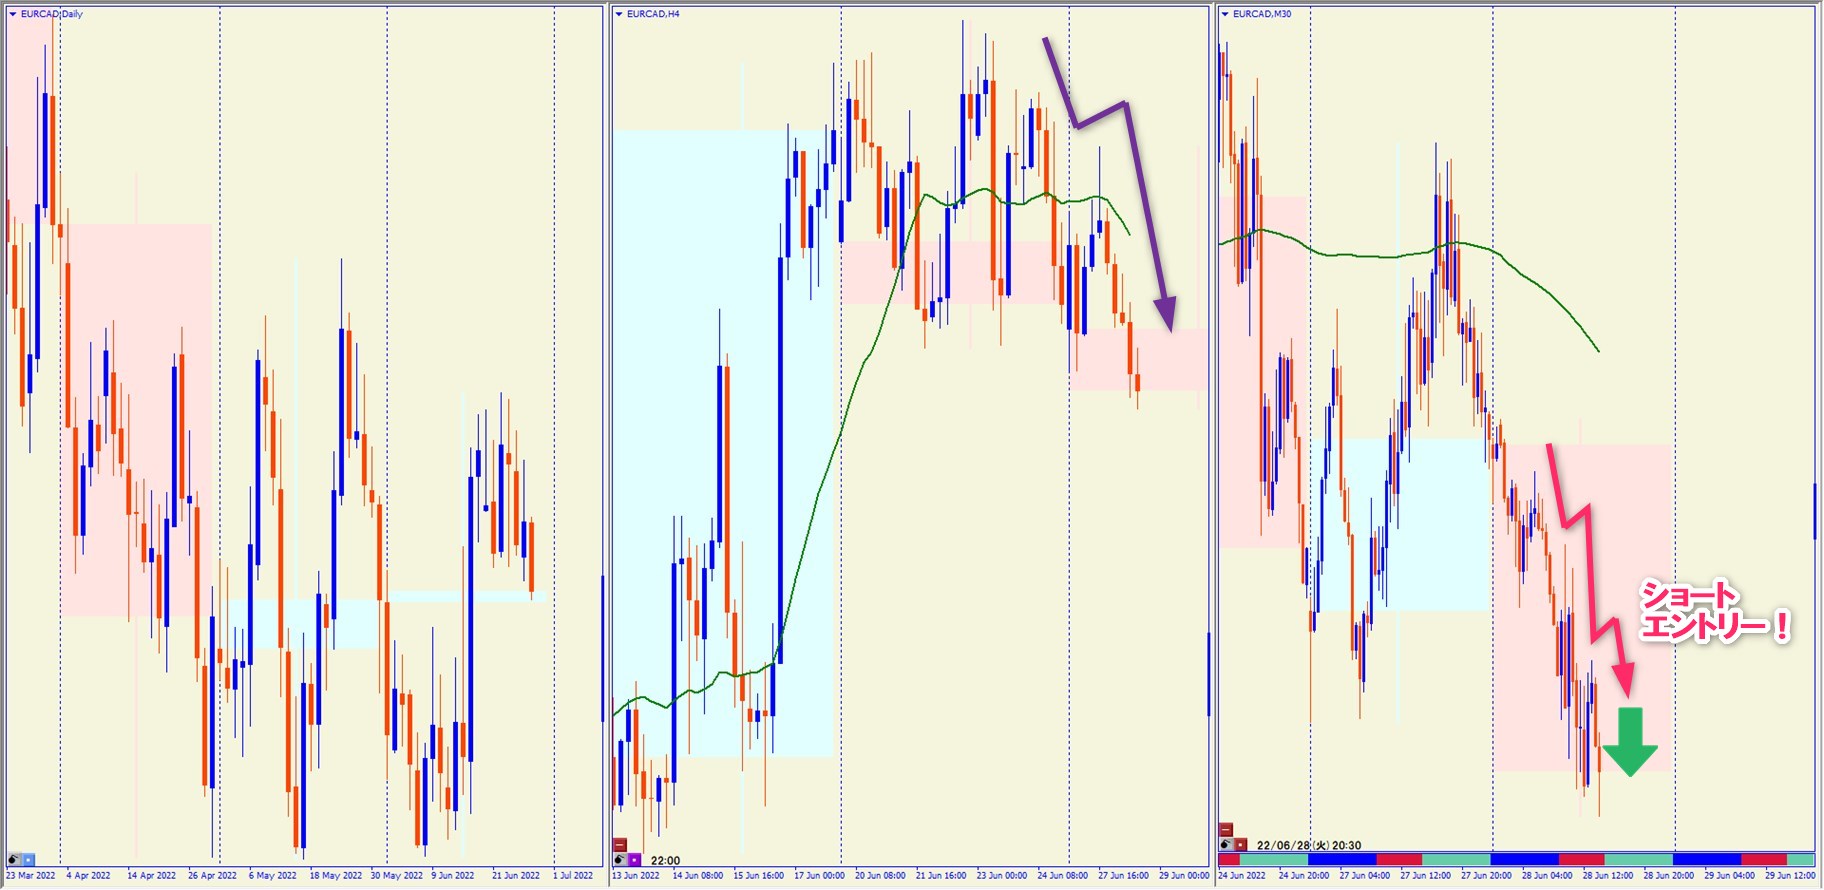
Task: Open the EURCAD,H4 chart dropdown triangle
Action: 619,14
